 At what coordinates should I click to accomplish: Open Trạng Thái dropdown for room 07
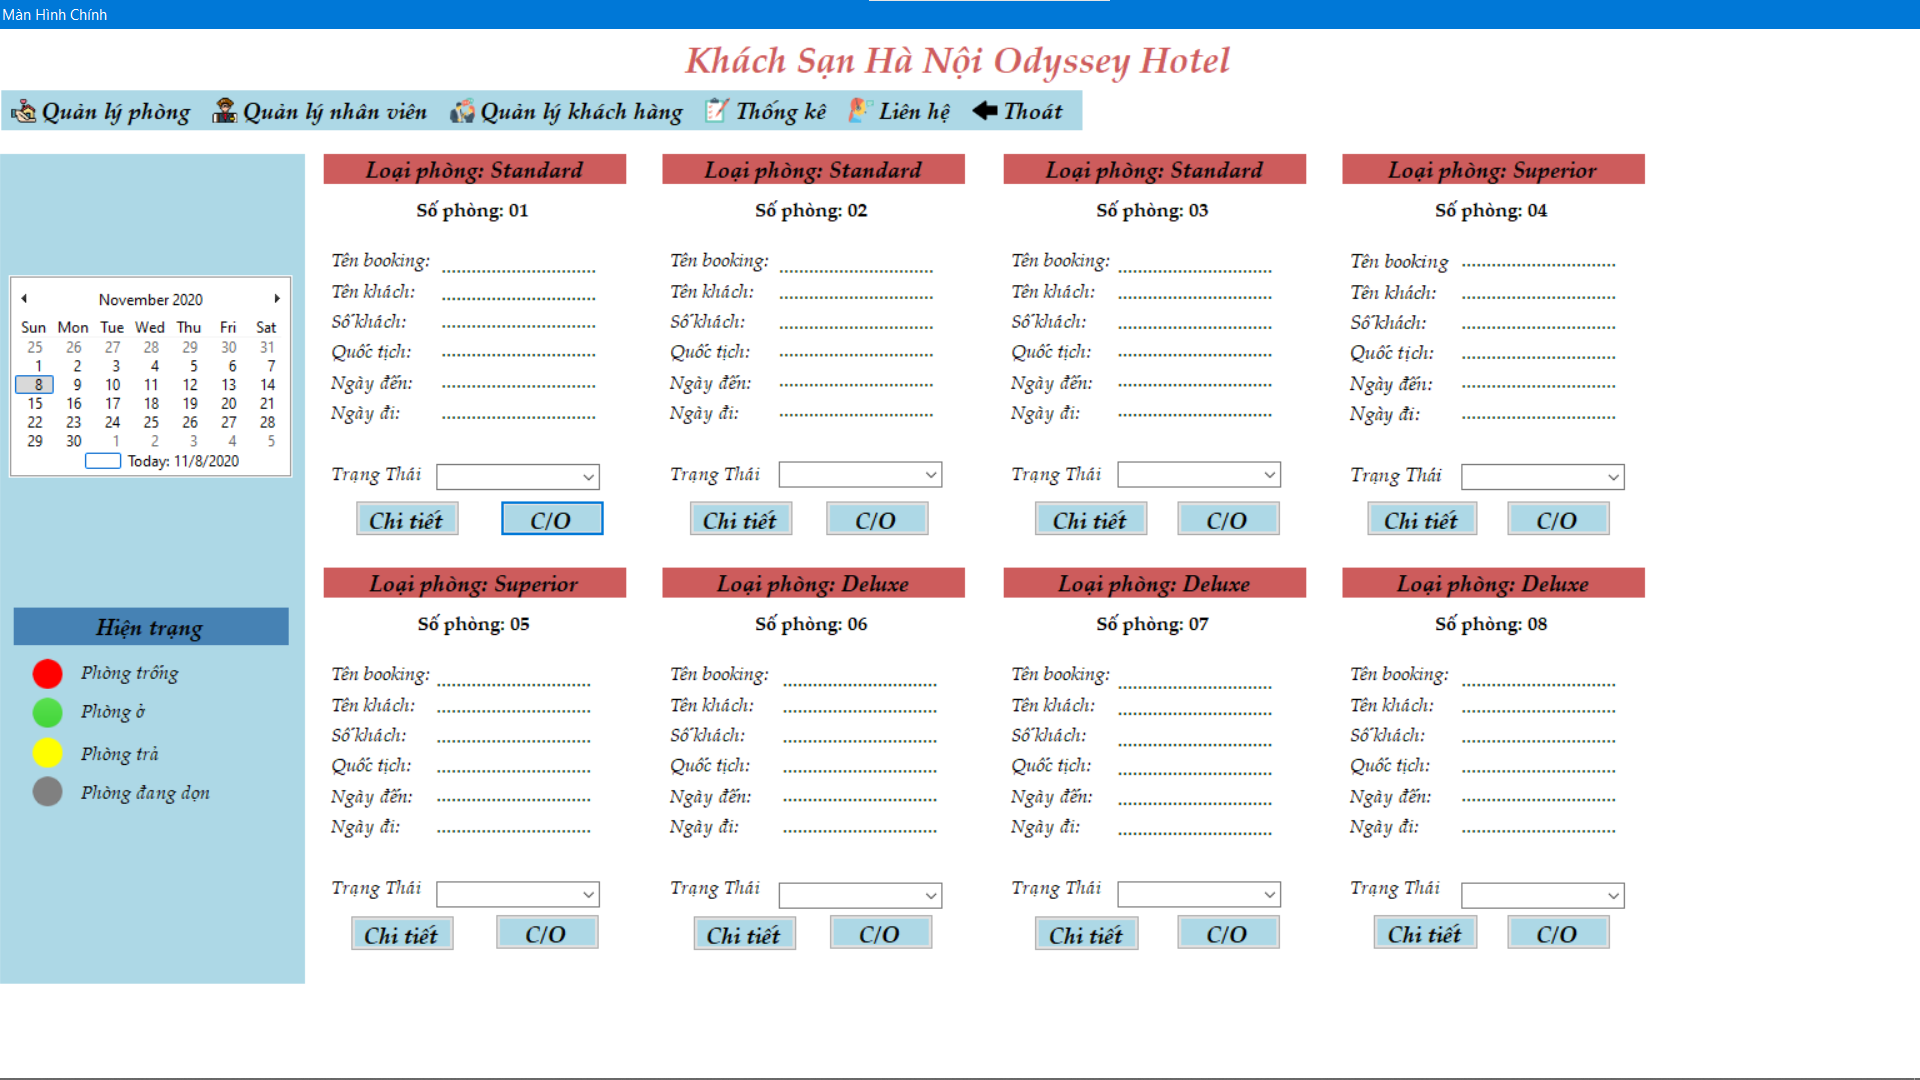click(x=1199, y=894)
